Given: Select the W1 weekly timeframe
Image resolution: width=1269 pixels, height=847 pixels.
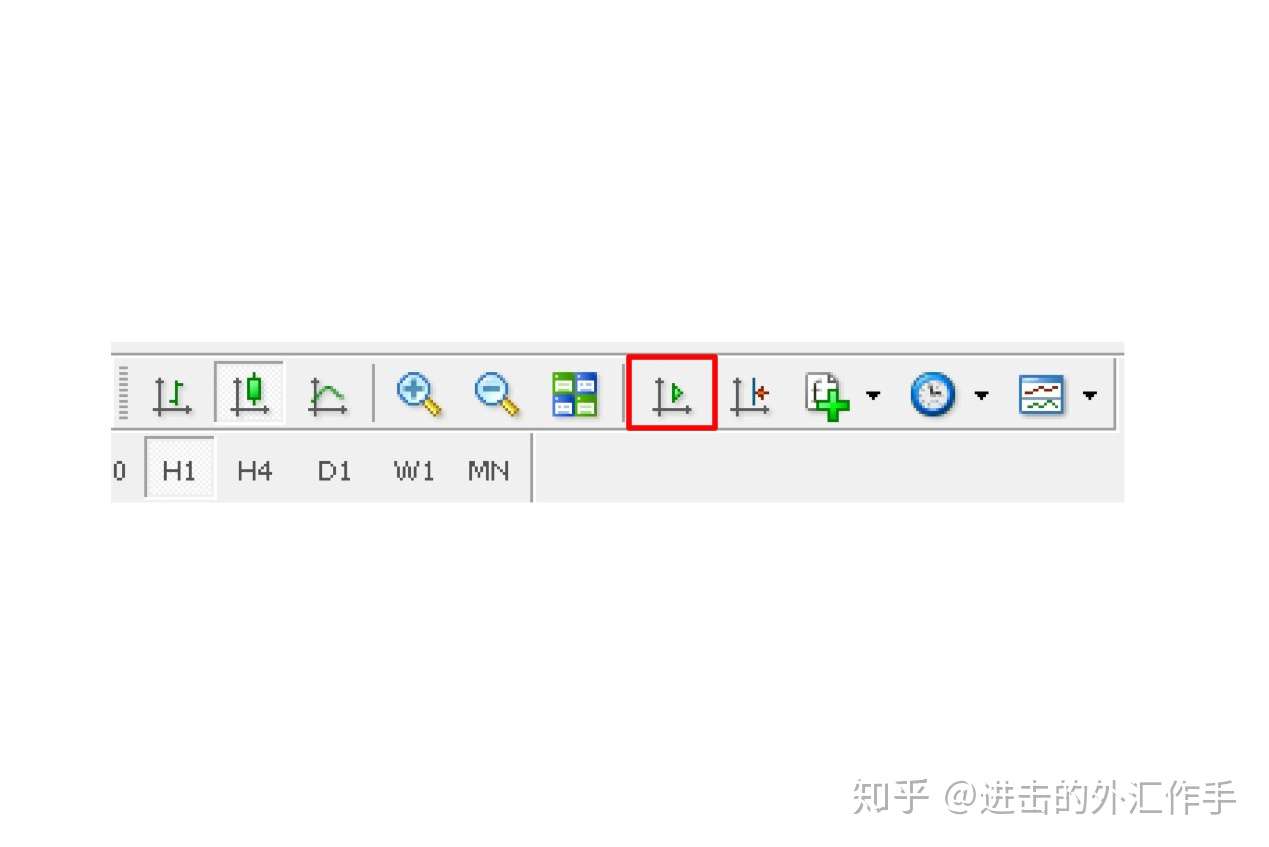Looking at the screenshot, I should click(412, 470).
